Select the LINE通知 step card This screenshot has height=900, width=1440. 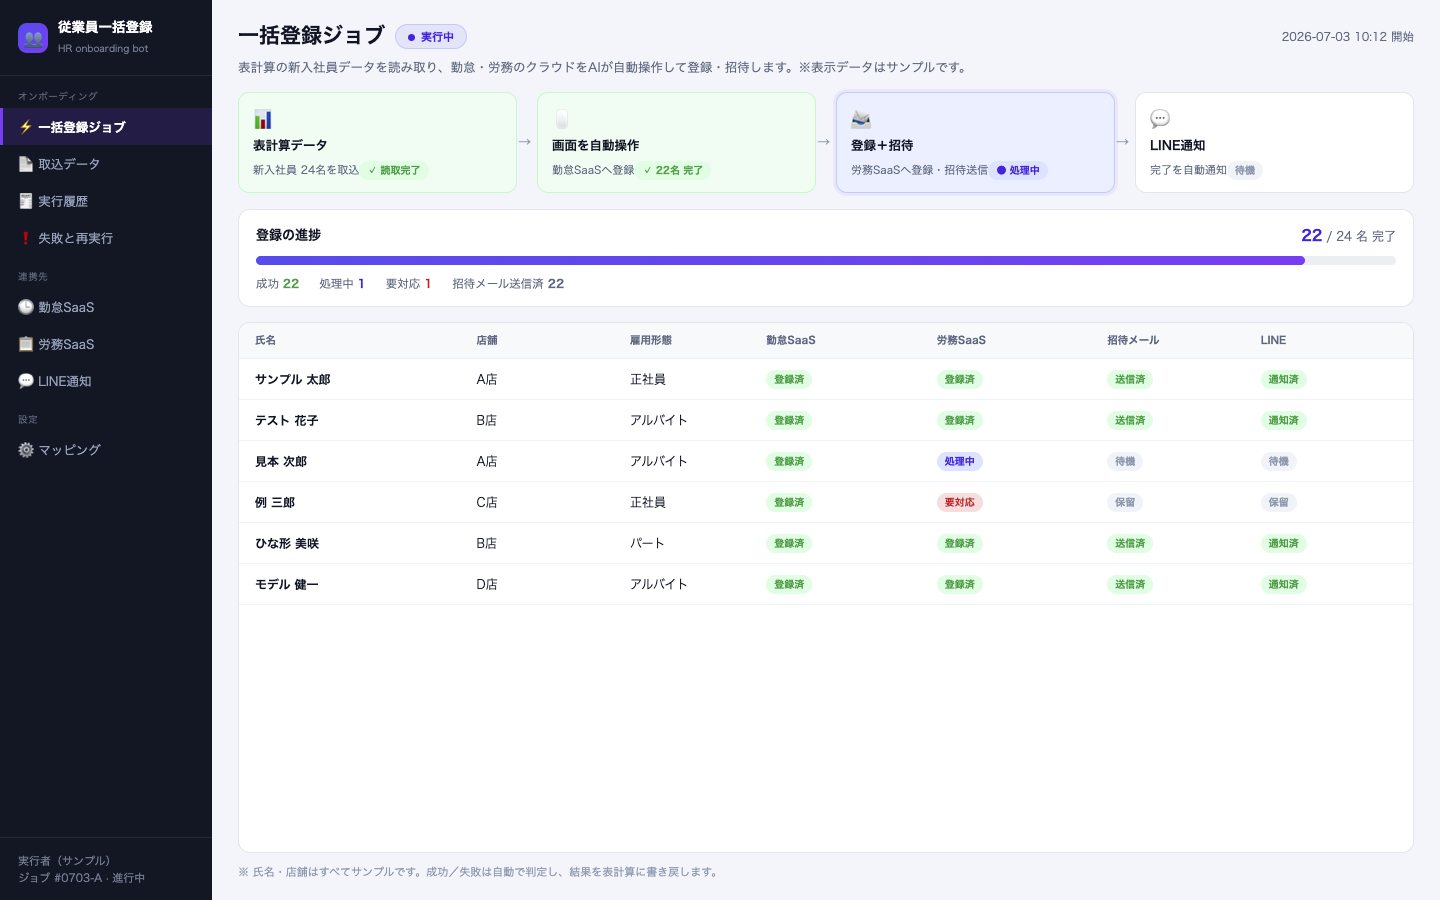tap(1274, 142)
